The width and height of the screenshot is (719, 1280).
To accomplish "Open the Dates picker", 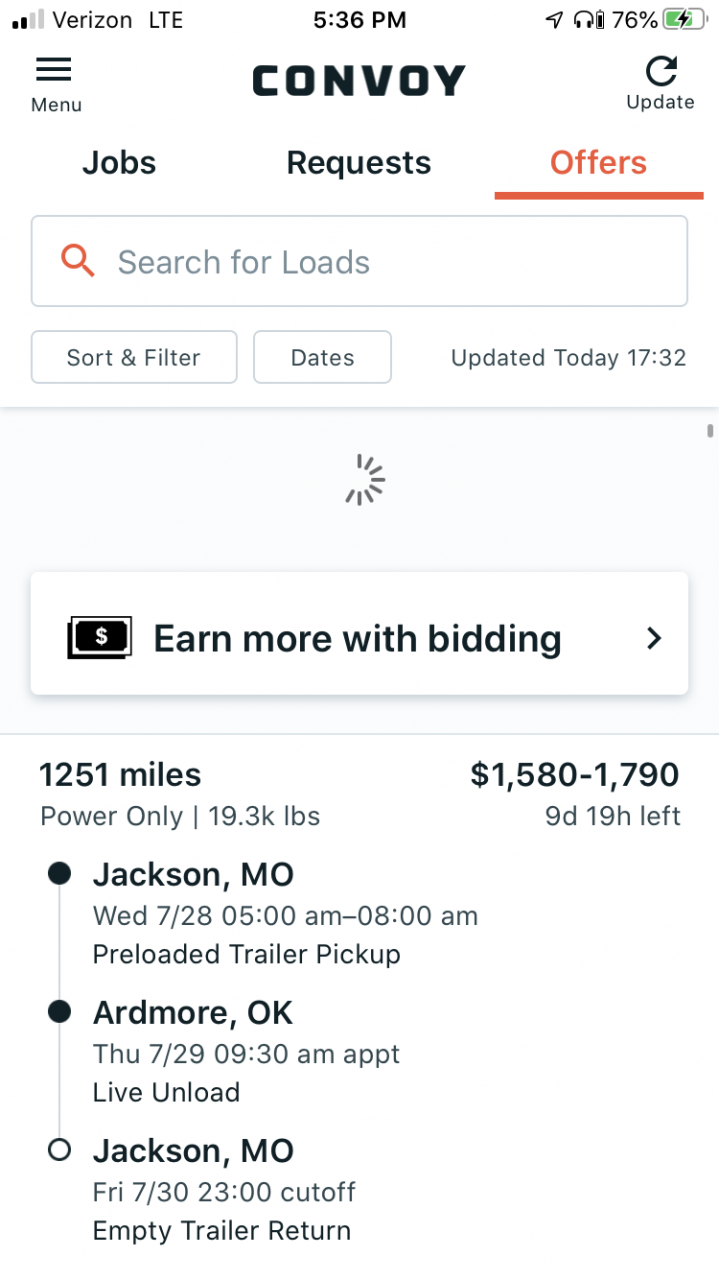I will pyautogui.click(x=322, y=357).
